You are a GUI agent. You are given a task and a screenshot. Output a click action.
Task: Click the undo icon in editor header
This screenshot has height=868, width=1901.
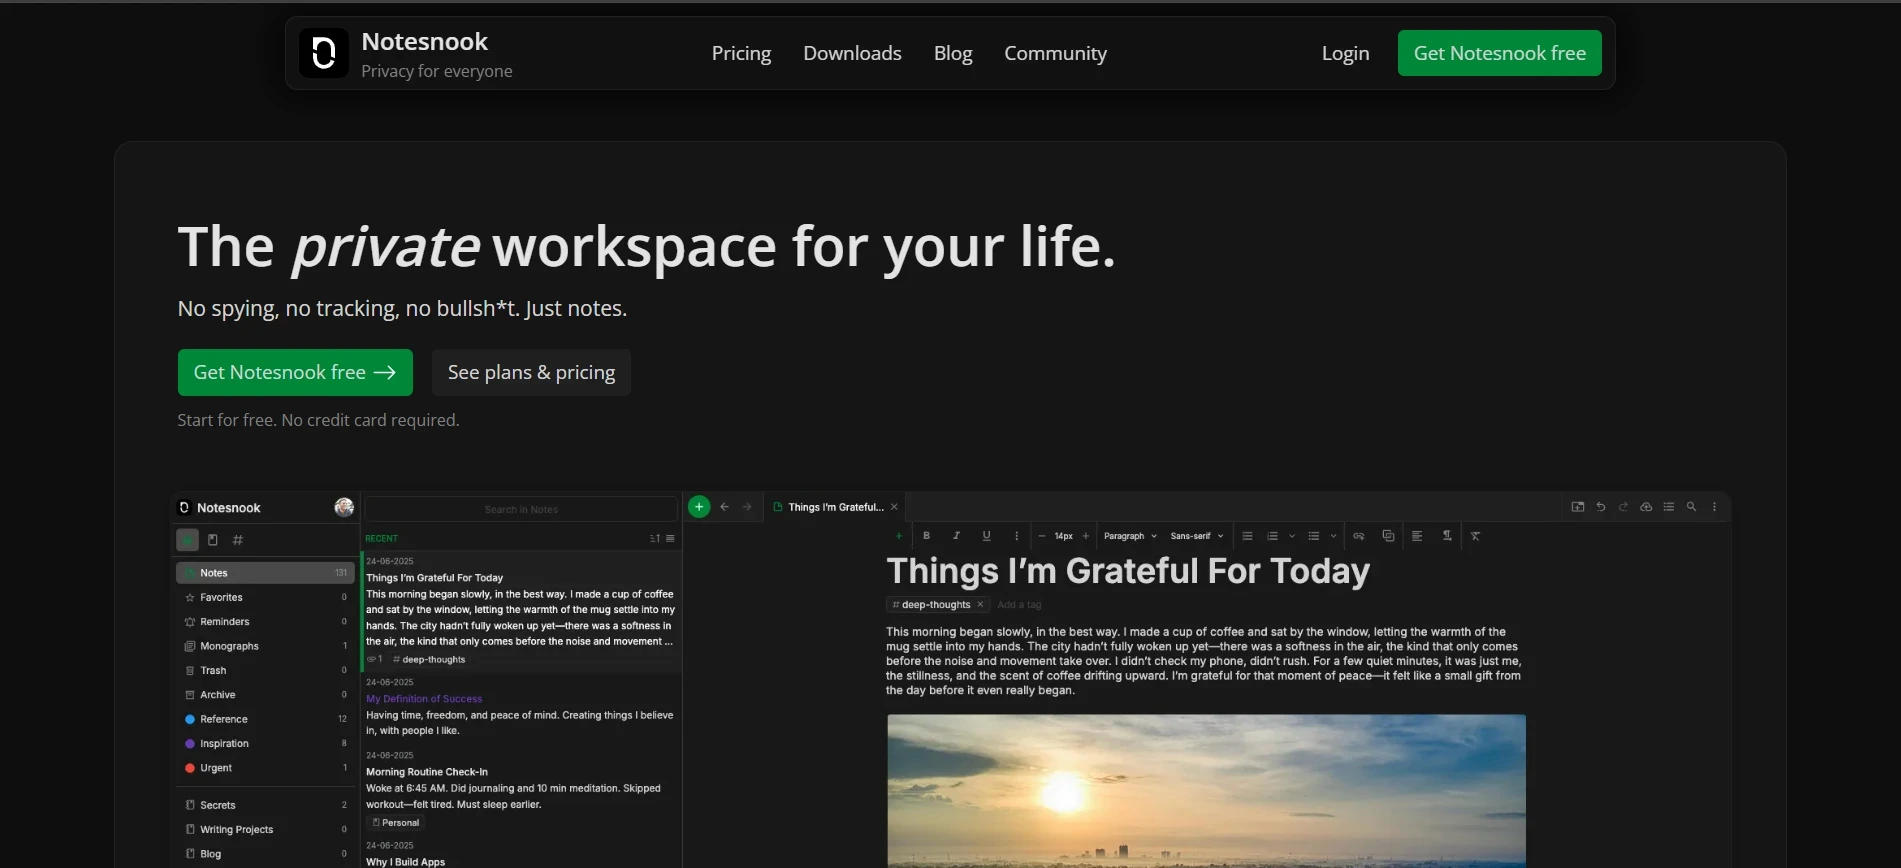point(1601,507)
